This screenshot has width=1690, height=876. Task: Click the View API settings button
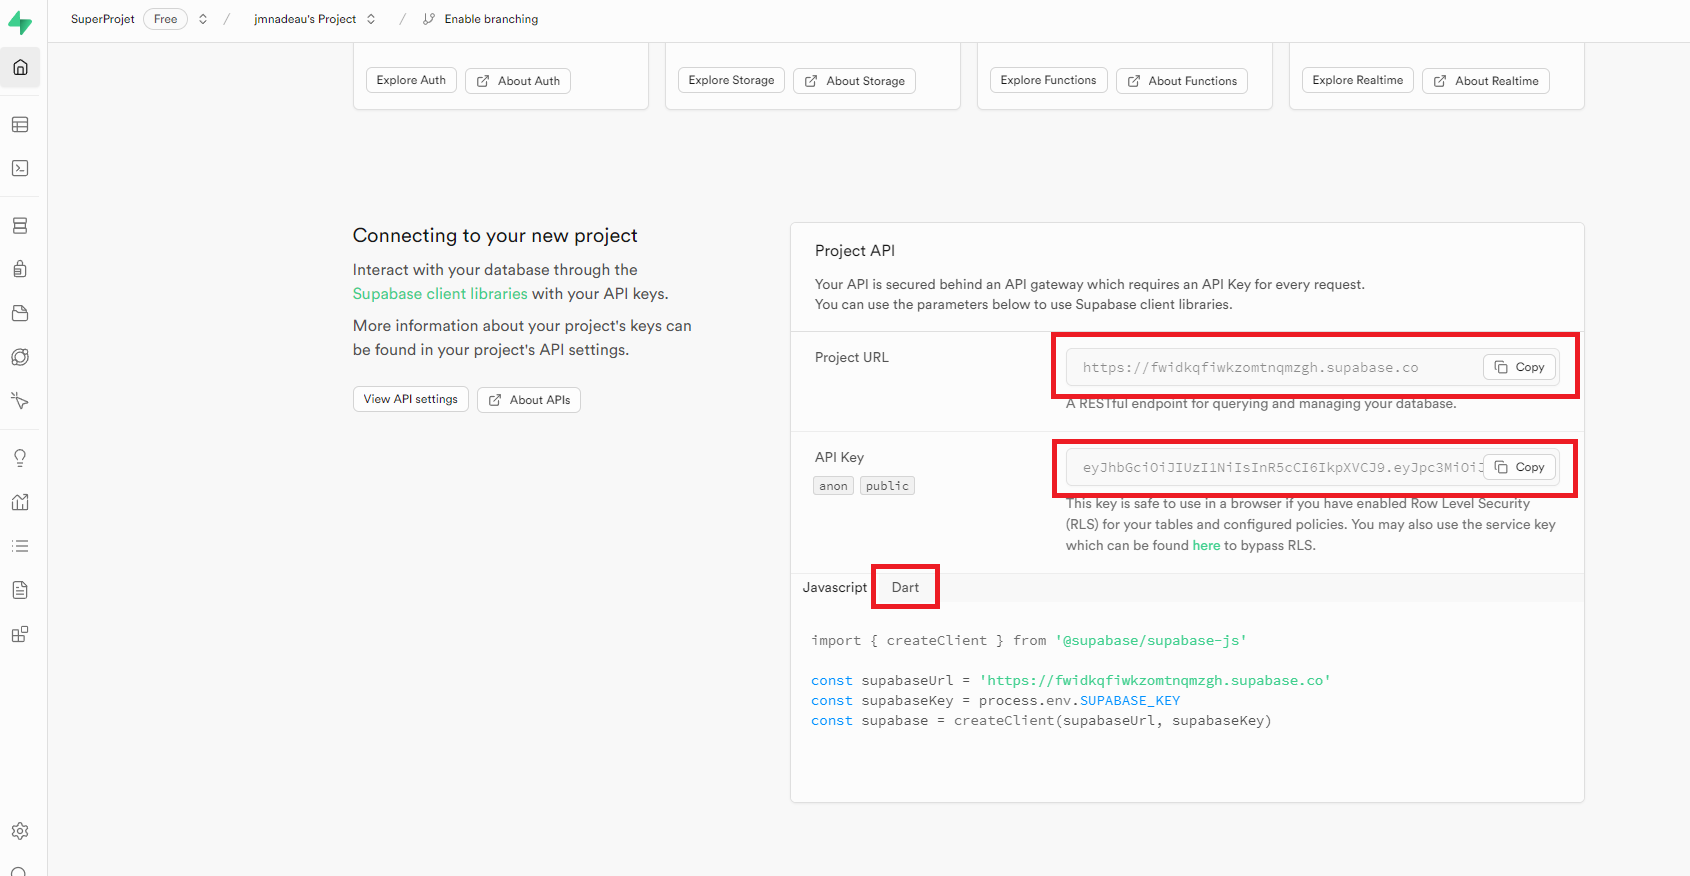[x=410, y=399]
